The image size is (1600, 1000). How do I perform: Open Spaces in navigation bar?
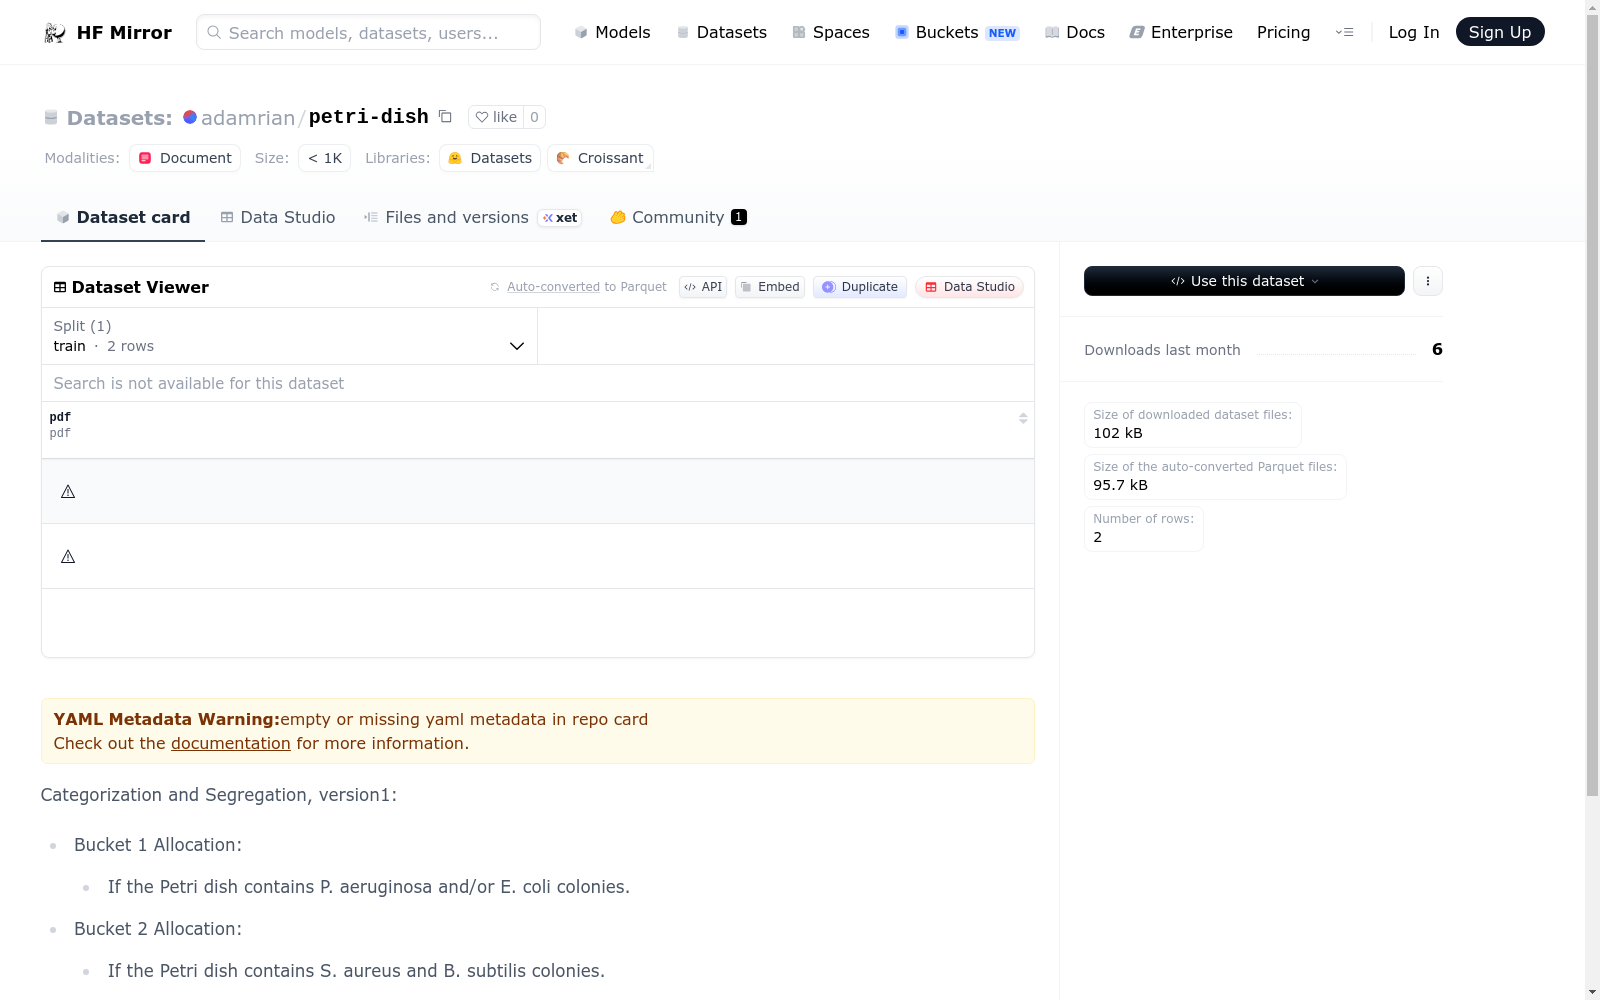click(830, 33)
